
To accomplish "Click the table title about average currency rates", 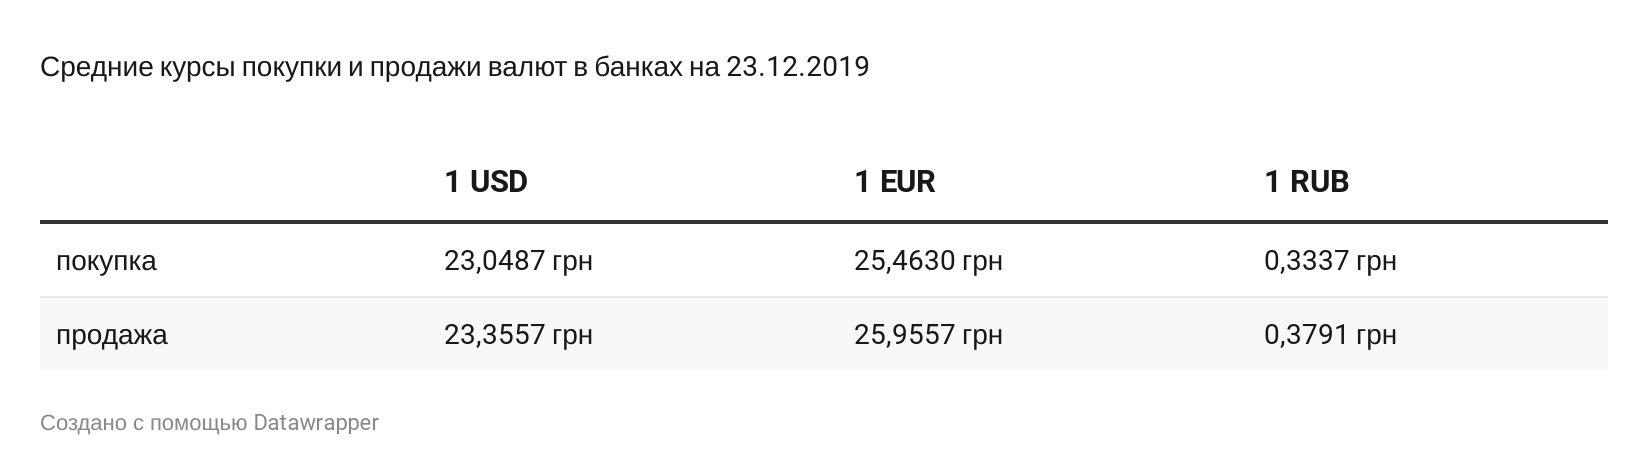I will 454,68.
